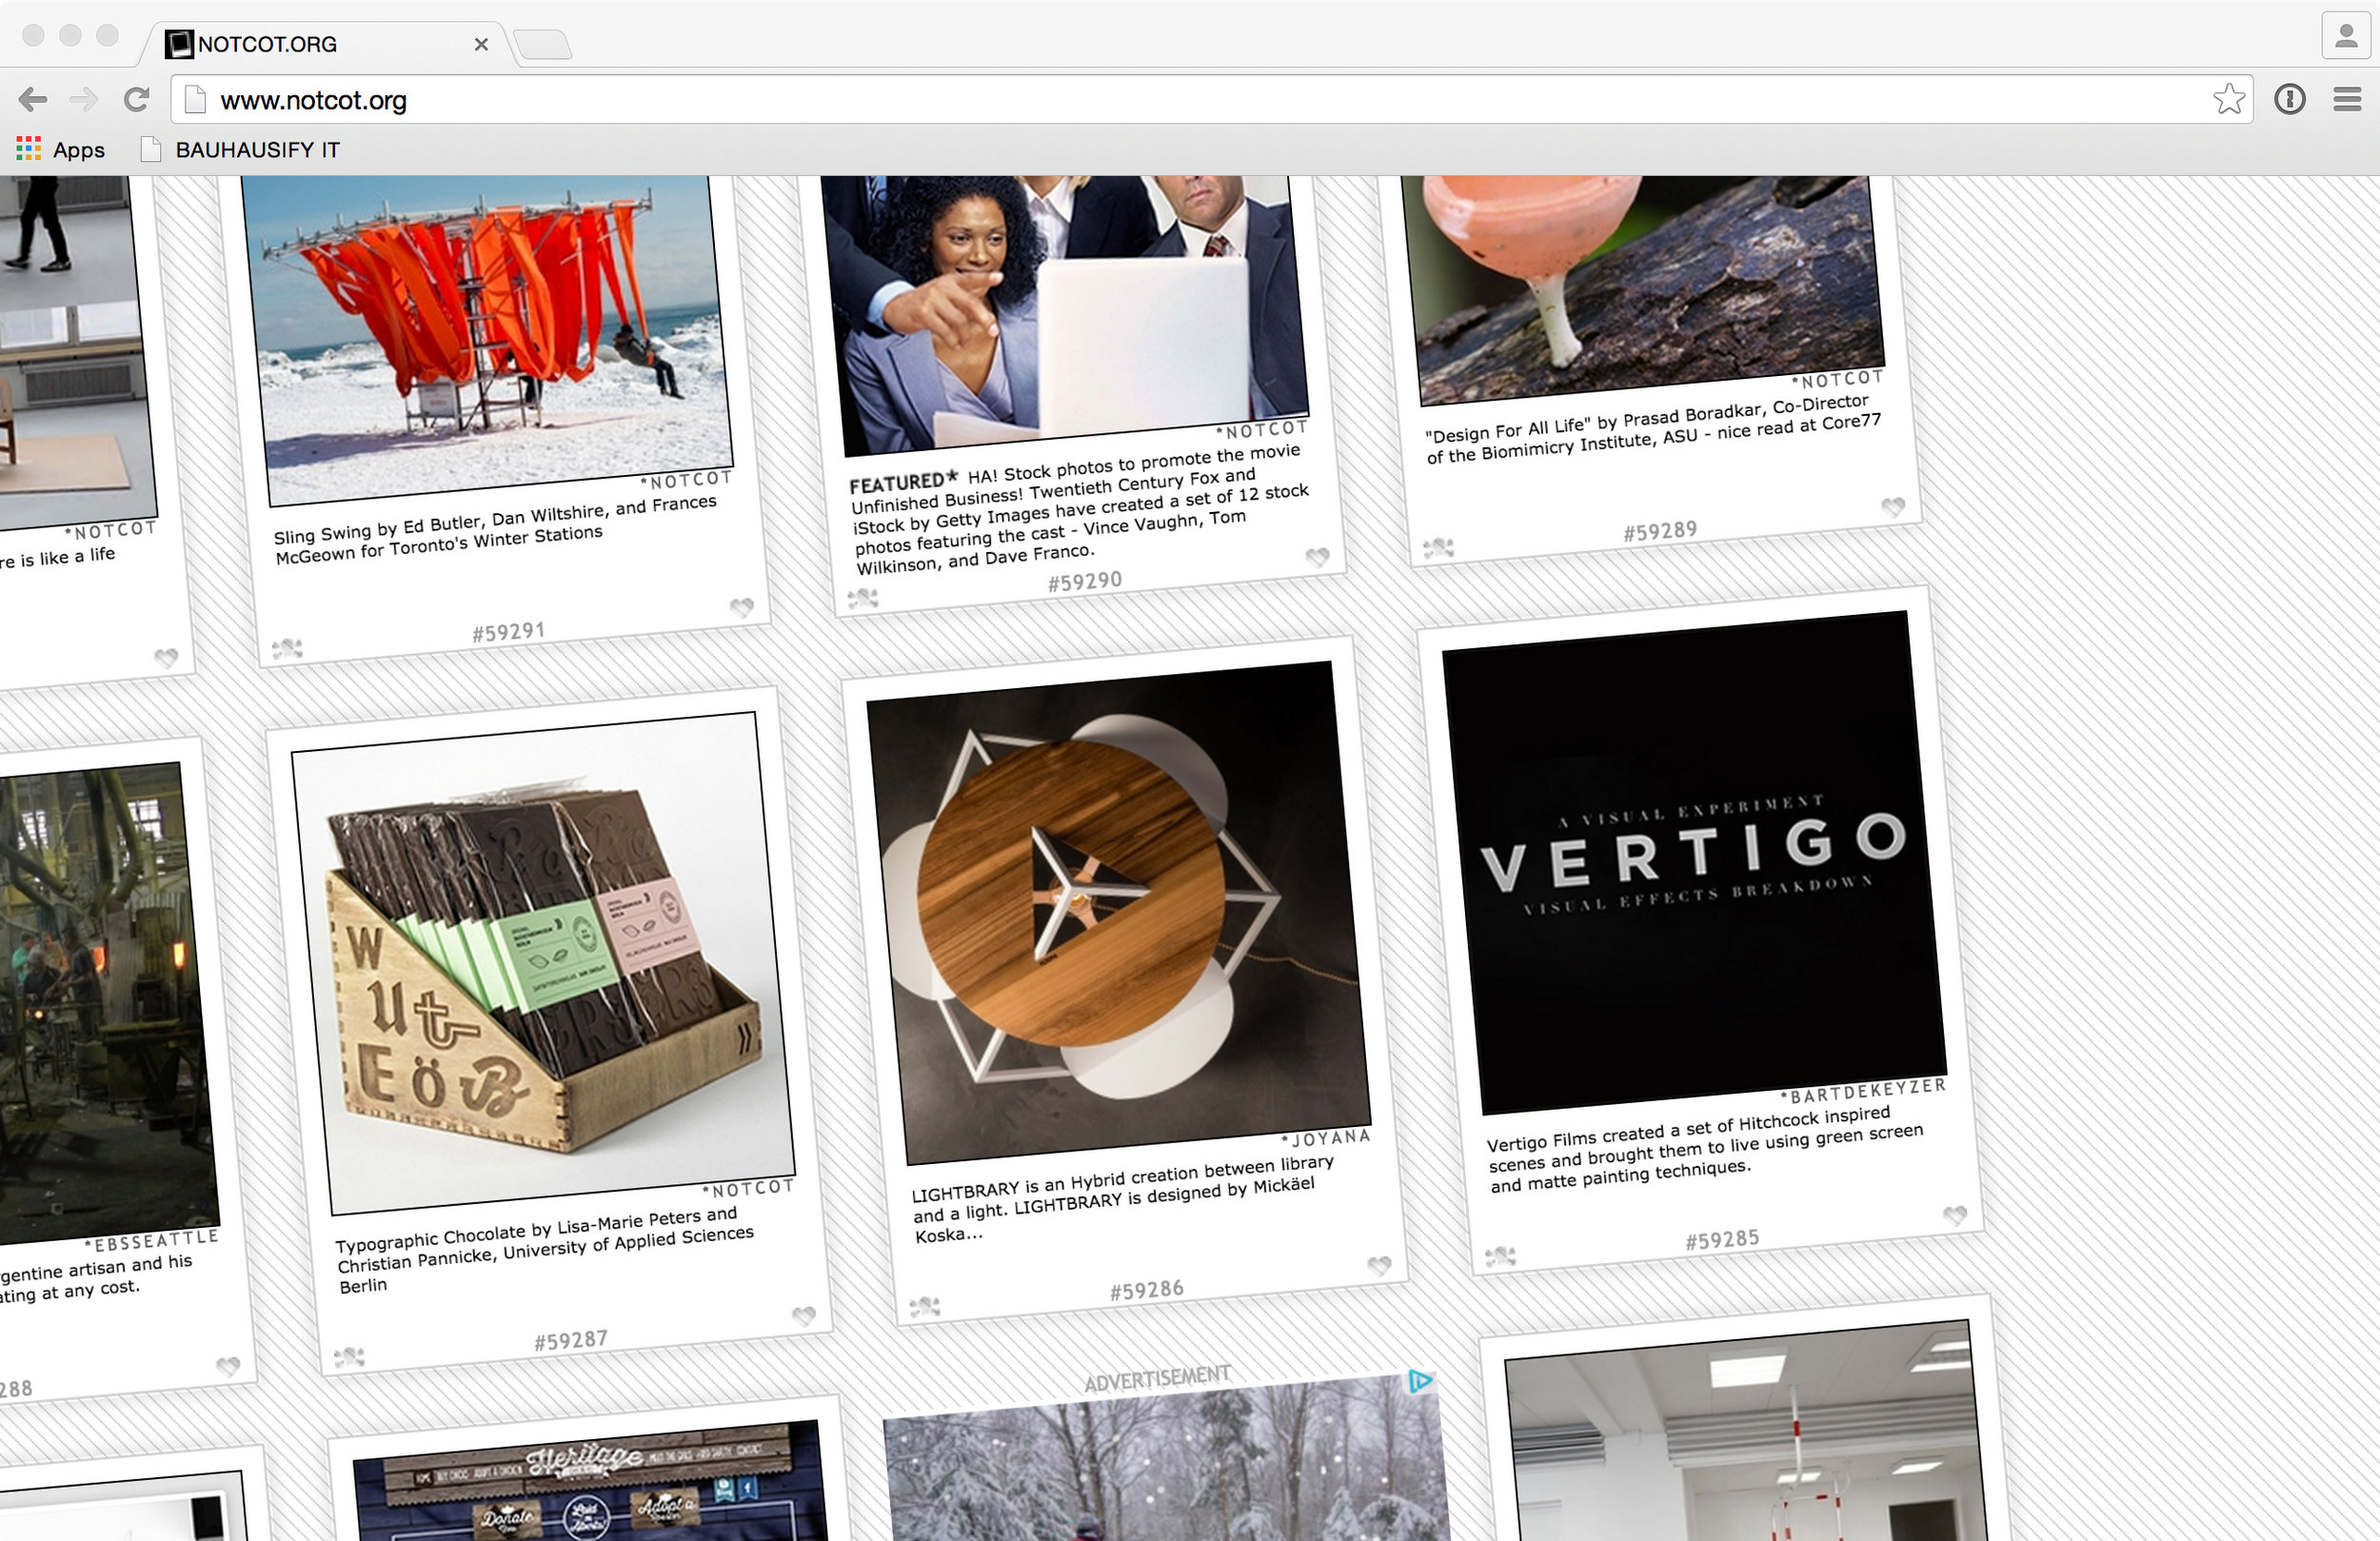The width and height of the screenshot is (2380, 1541).
Task: Open the LIGHTBRARY wooden lamp photo
Action: [1118, 912]
